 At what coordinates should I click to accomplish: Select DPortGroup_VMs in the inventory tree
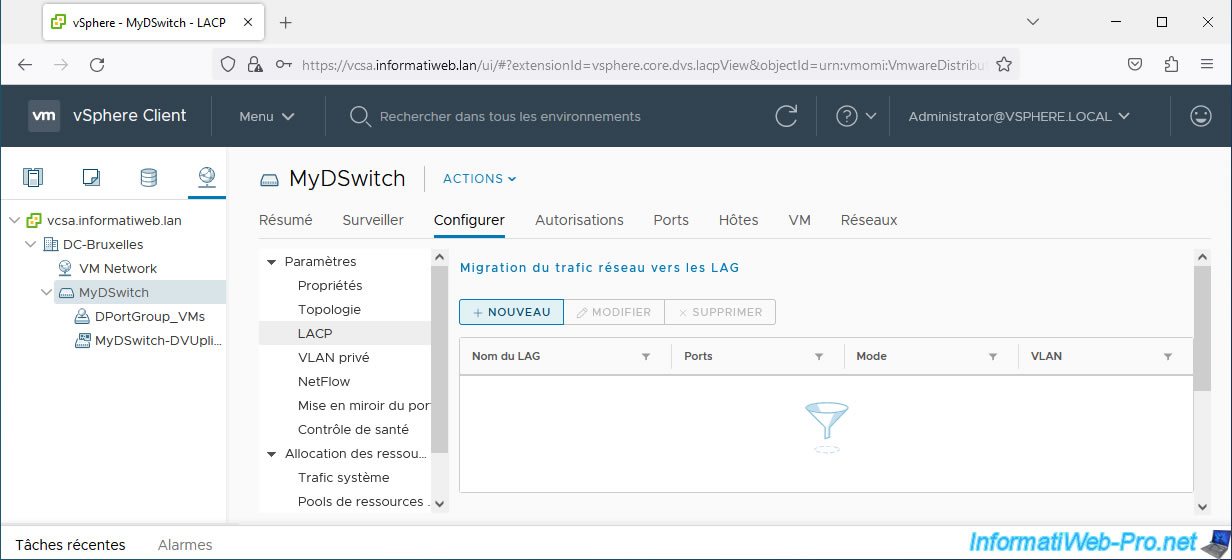click(x=149, y=316)
